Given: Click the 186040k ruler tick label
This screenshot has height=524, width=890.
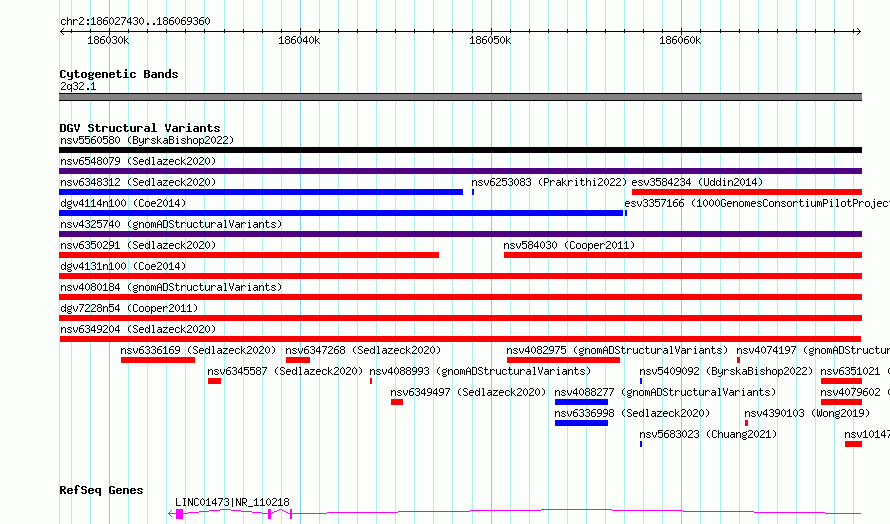Looking at the screenshot, I should pyautogui.click(x=299, y=41).
